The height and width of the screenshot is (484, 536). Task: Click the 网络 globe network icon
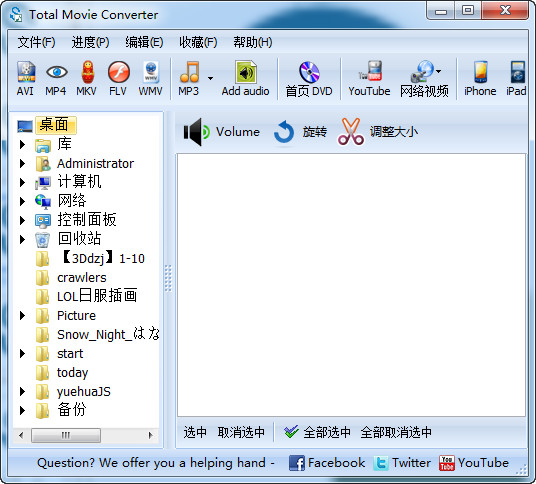(43, 202)
